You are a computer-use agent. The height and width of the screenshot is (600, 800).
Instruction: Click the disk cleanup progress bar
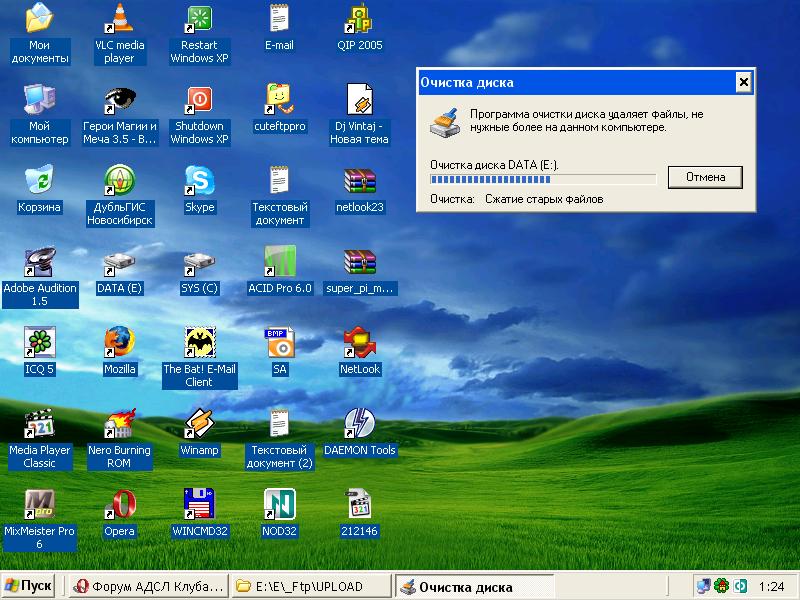coord(543,179)
